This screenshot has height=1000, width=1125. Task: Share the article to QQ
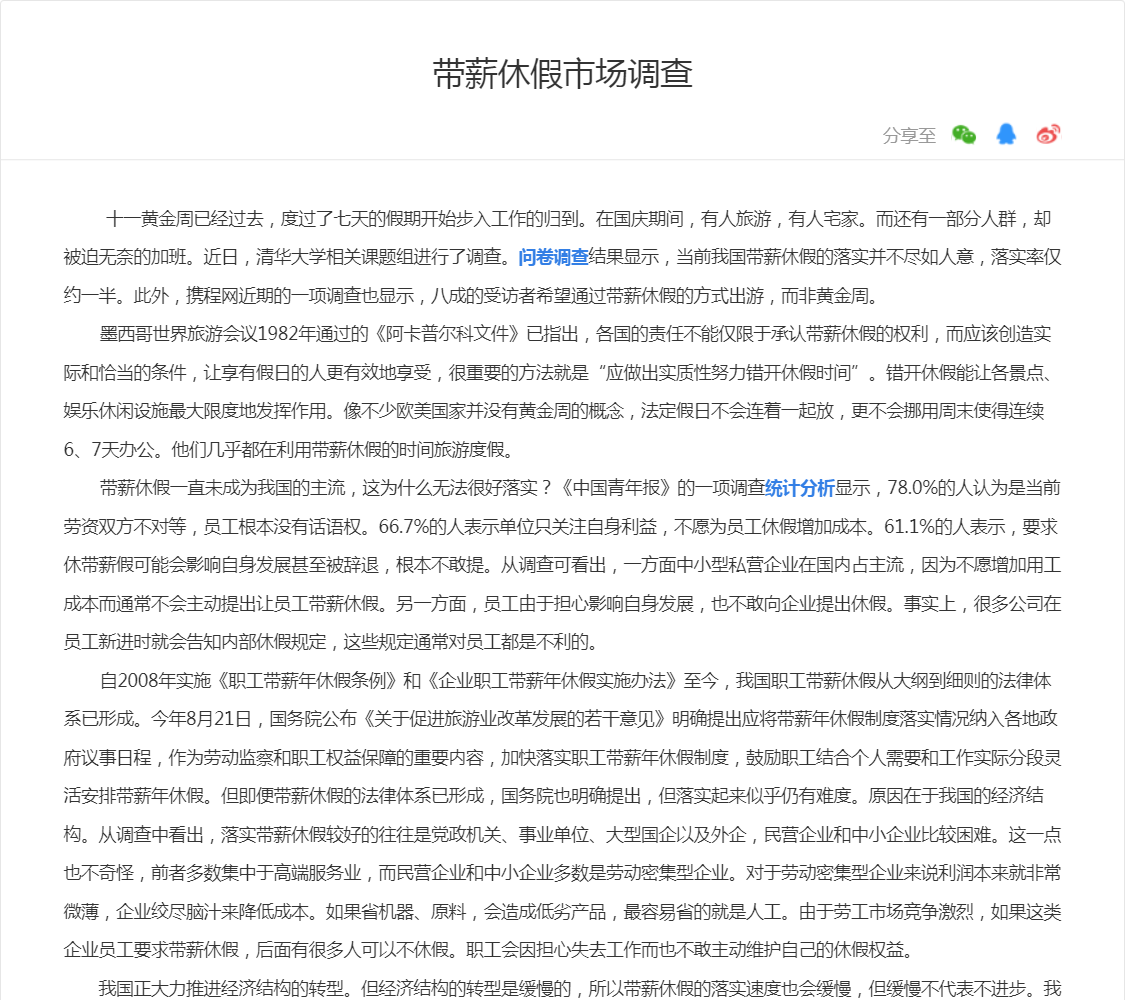[1006, 133]
